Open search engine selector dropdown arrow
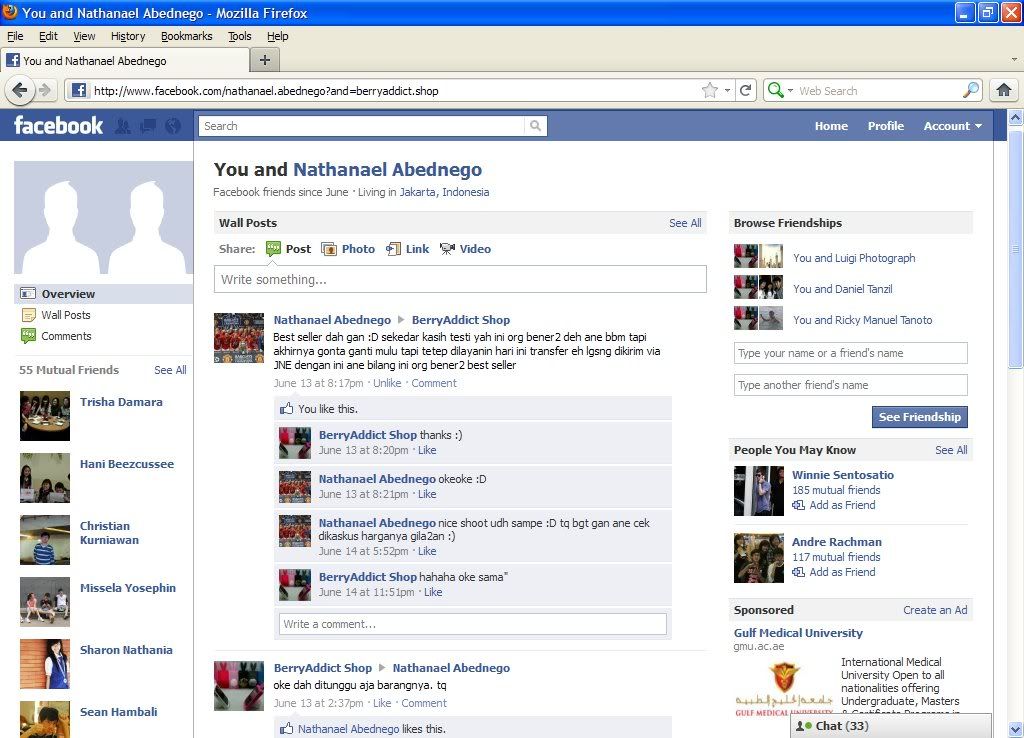Image resolution: width=1024 pixels, height=738 pixels. (x=790, y=90)
